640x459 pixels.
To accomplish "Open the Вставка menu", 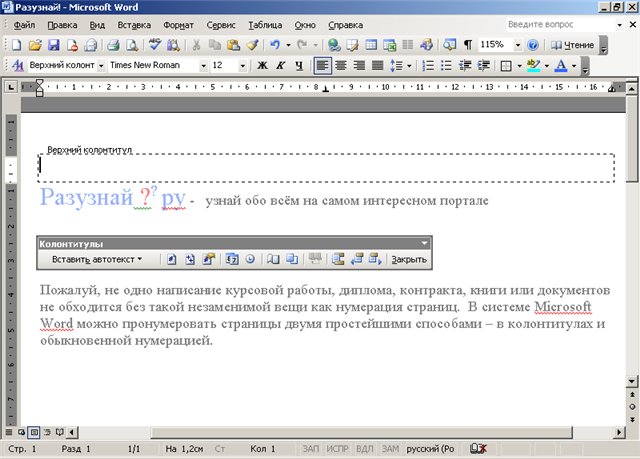I will (x=134, y=25).
